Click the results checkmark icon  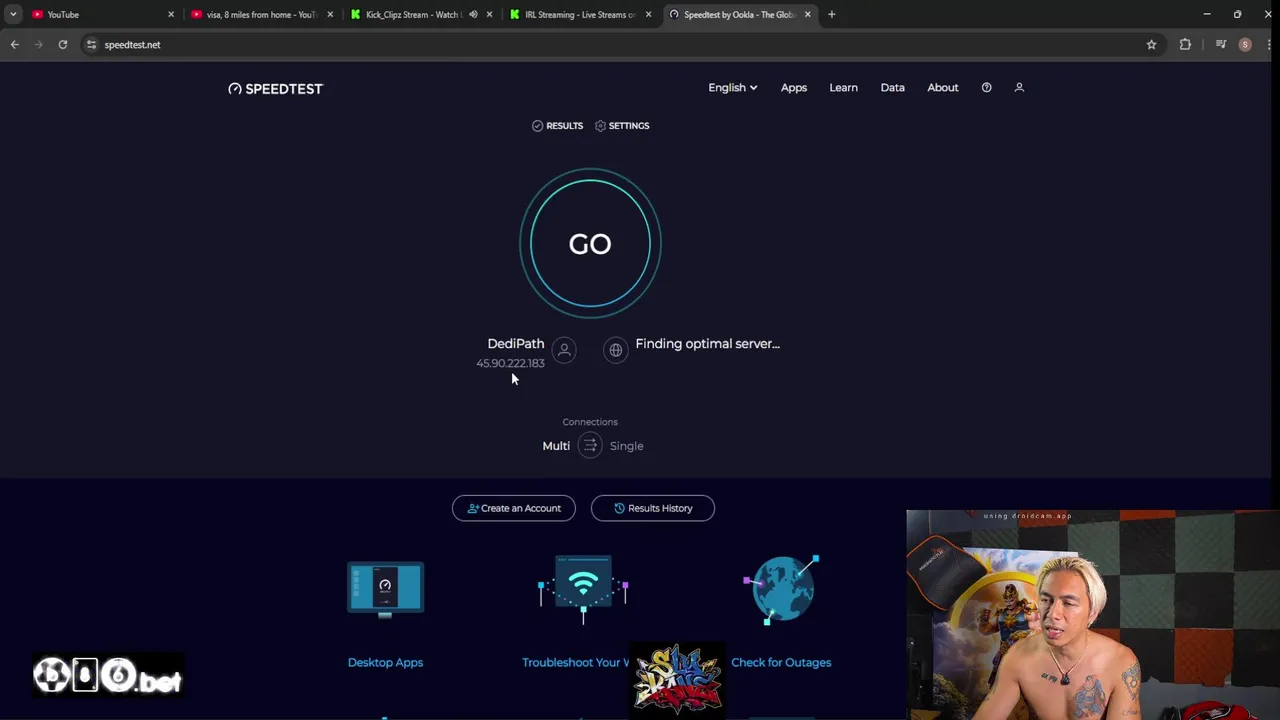pos(537,126)
